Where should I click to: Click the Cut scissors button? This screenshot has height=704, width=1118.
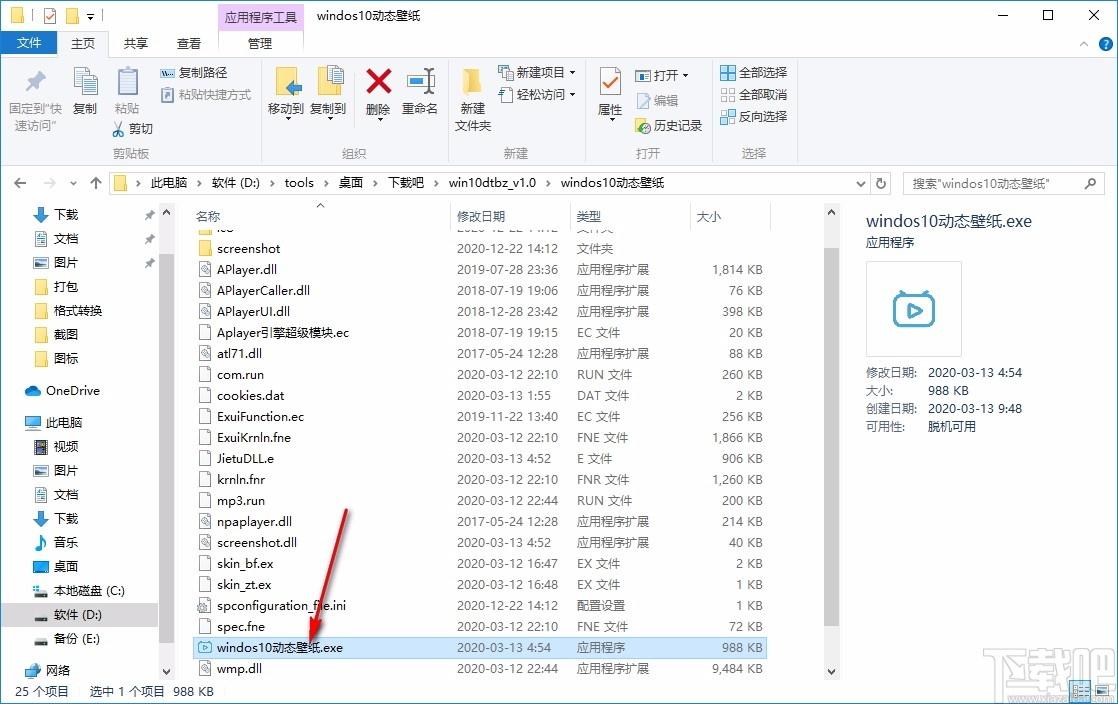pos(133,129)
